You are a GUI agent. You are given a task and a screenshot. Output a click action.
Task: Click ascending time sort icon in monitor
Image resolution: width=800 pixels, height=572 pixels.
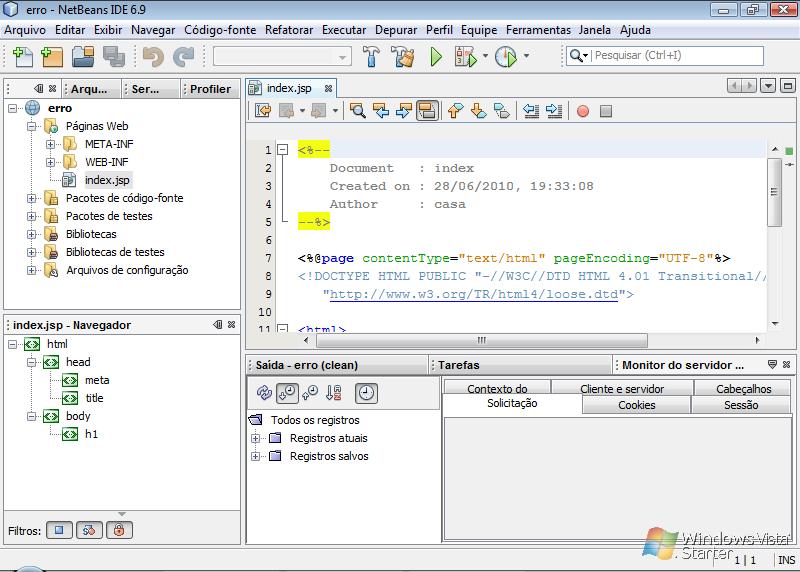pyautogui.click(x=310, y=393)
